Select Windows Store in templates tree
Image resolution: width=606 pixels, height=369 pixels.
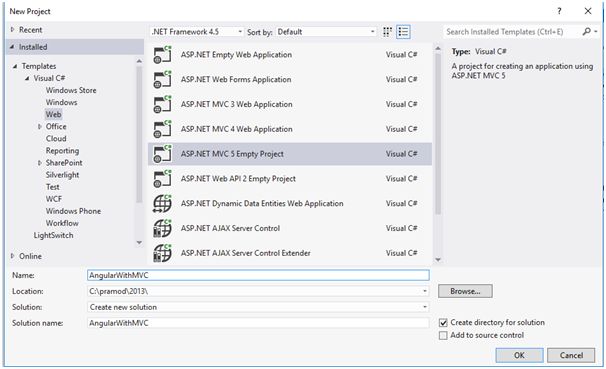click(71, 90)
